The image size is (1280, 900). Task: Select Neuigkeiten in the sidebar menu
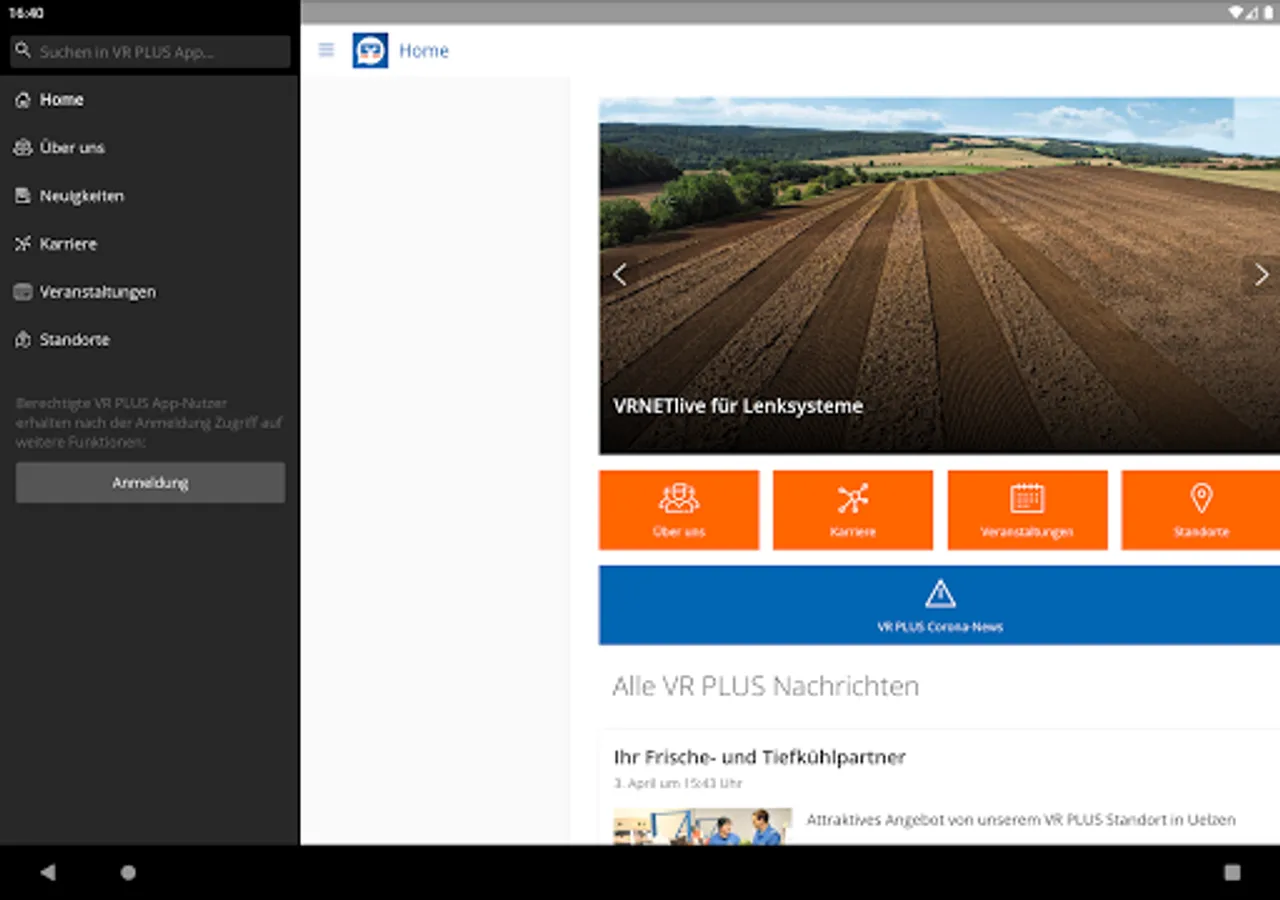[150, 196]
